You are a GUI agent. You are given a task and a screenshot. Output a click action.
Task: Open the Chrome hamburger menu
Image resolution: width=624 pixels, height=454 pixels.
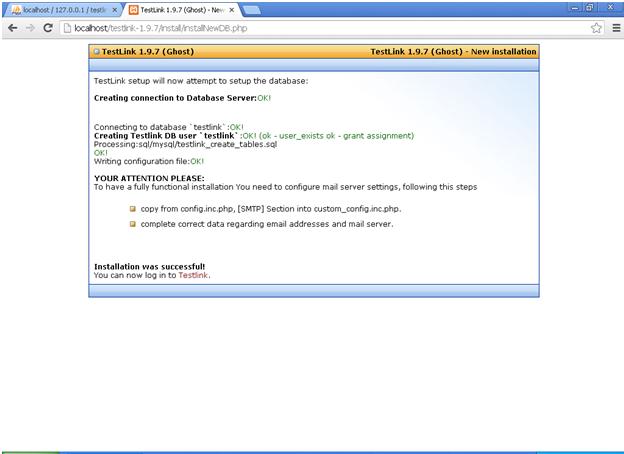click(x=616, y=28)
